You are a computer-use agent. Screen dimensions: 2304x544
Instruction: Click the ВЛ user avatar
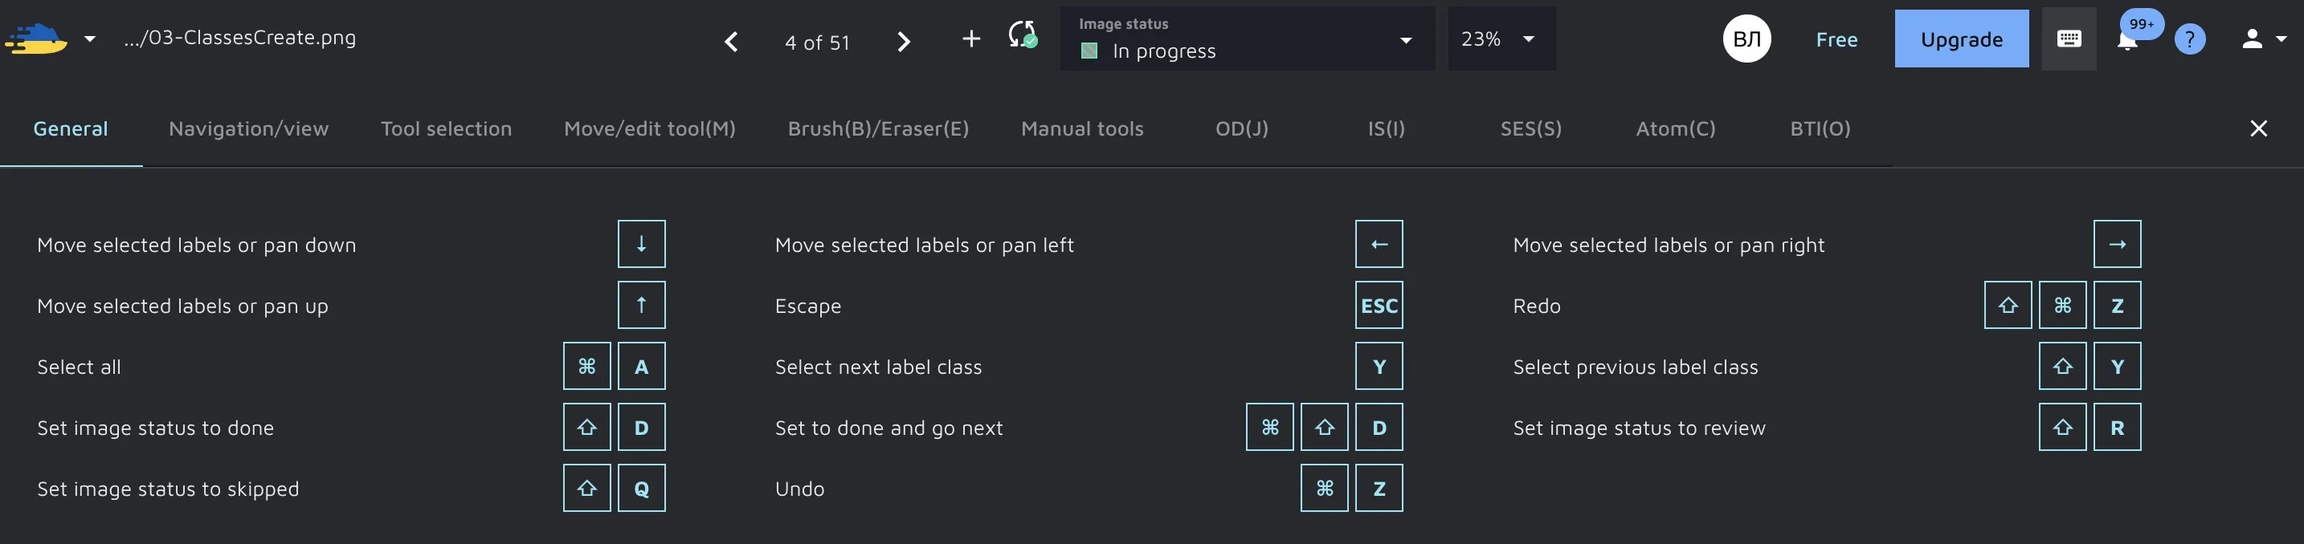[1747, 39]
